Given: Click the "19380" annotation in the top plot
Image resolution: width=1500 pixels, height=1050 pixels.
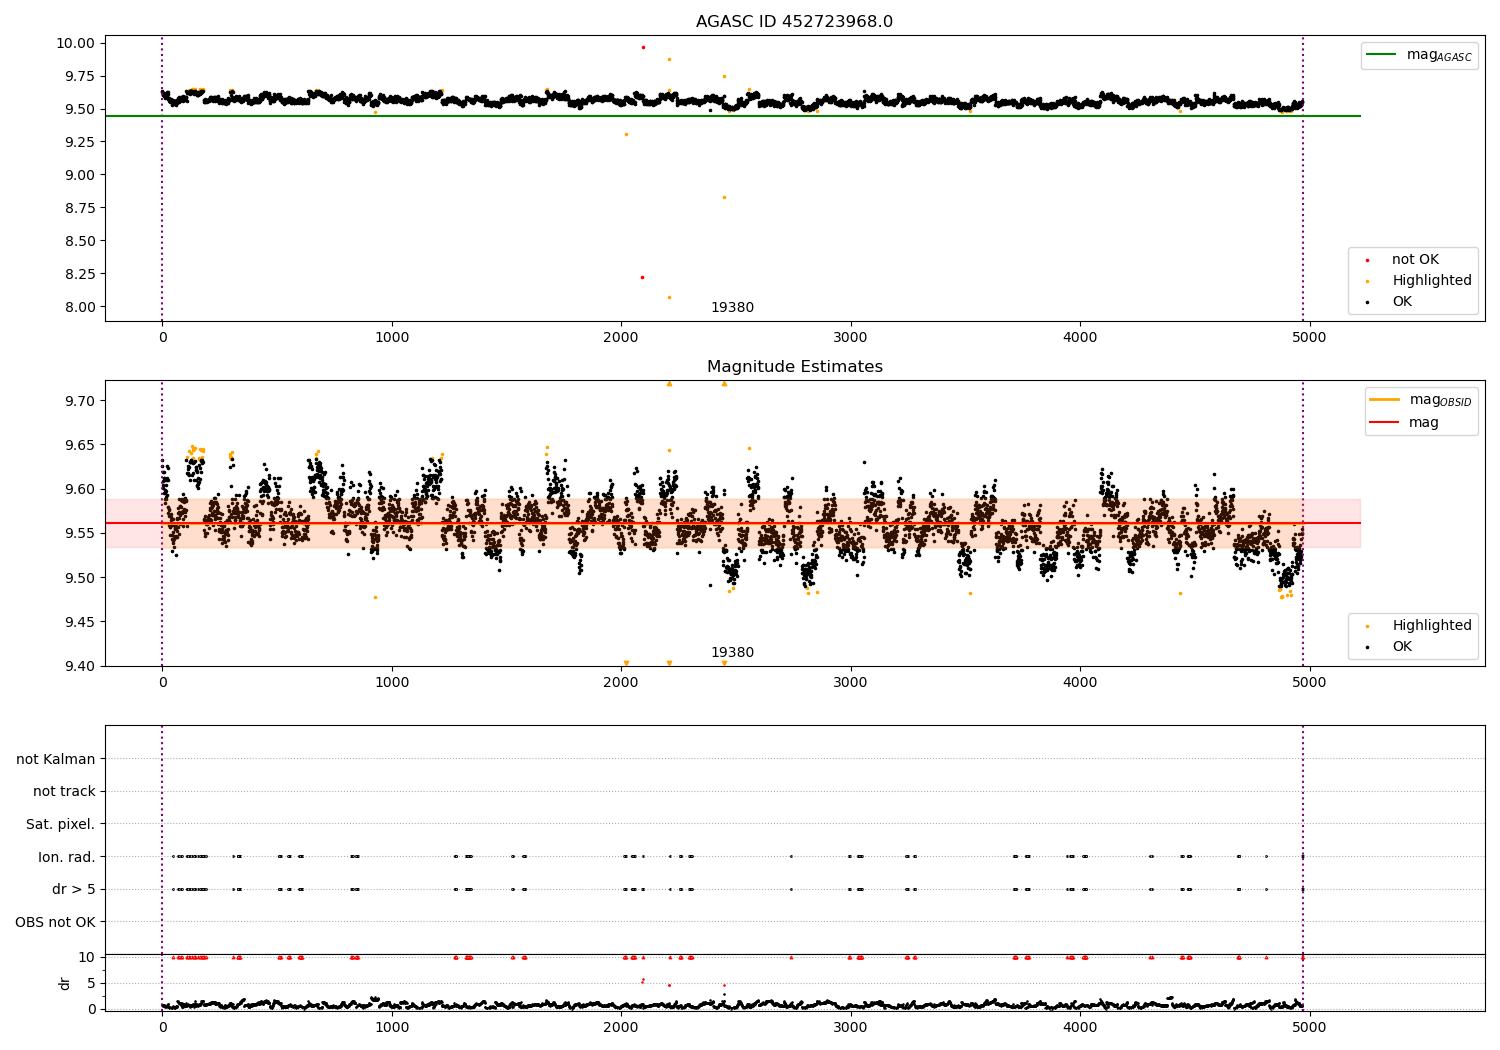Looking at the screenshot, I should (x=732, y=308).
